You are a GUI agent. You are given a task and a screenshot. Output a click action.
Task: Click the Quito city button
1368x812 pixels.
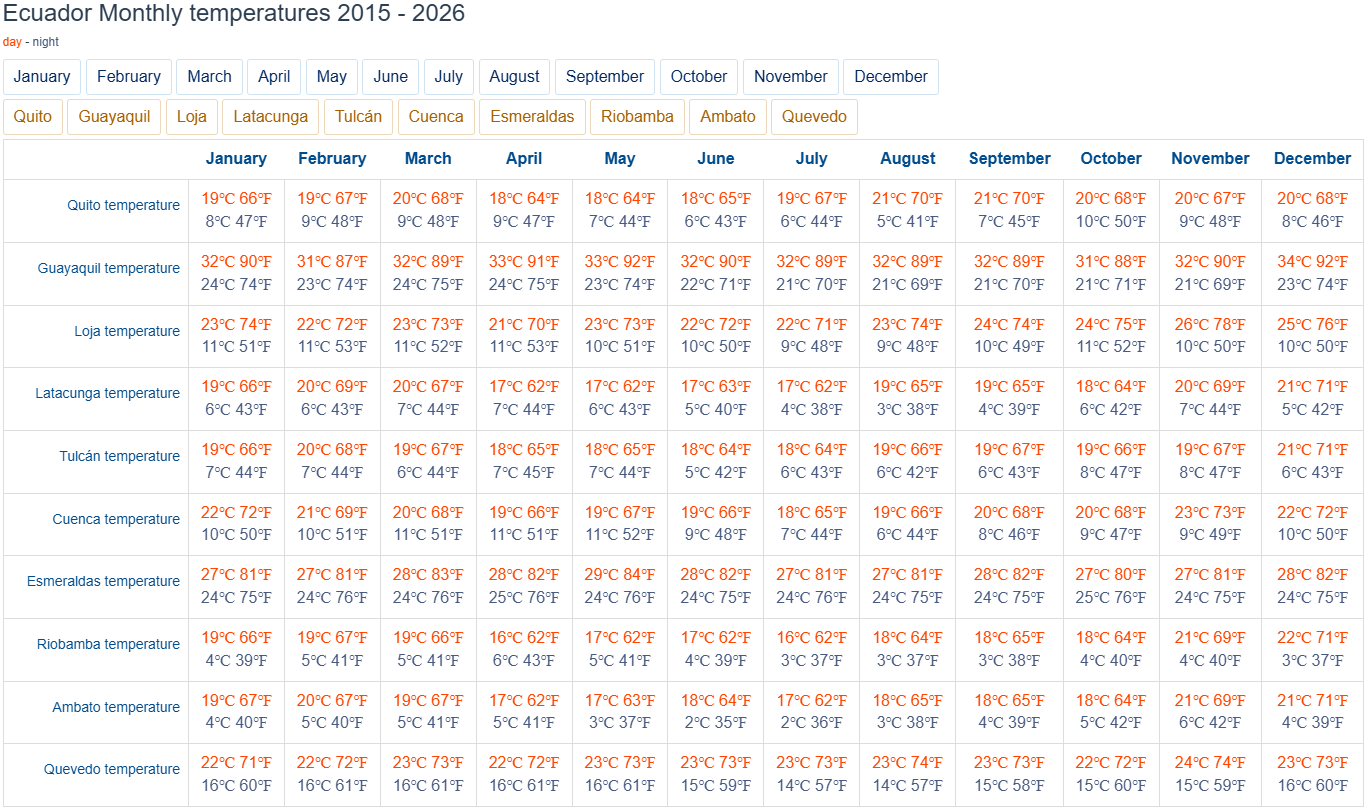[33, 117]
